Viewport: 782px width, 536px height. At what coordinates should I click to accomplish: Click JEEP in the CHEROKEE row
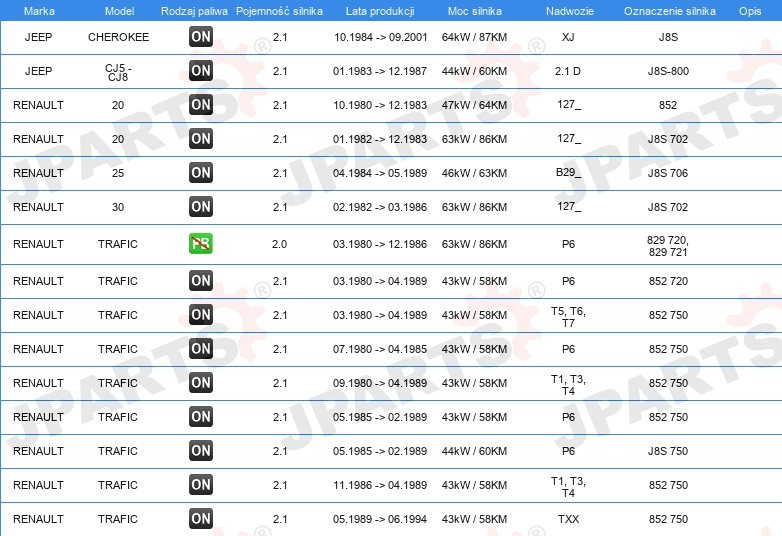pos(38,37)
